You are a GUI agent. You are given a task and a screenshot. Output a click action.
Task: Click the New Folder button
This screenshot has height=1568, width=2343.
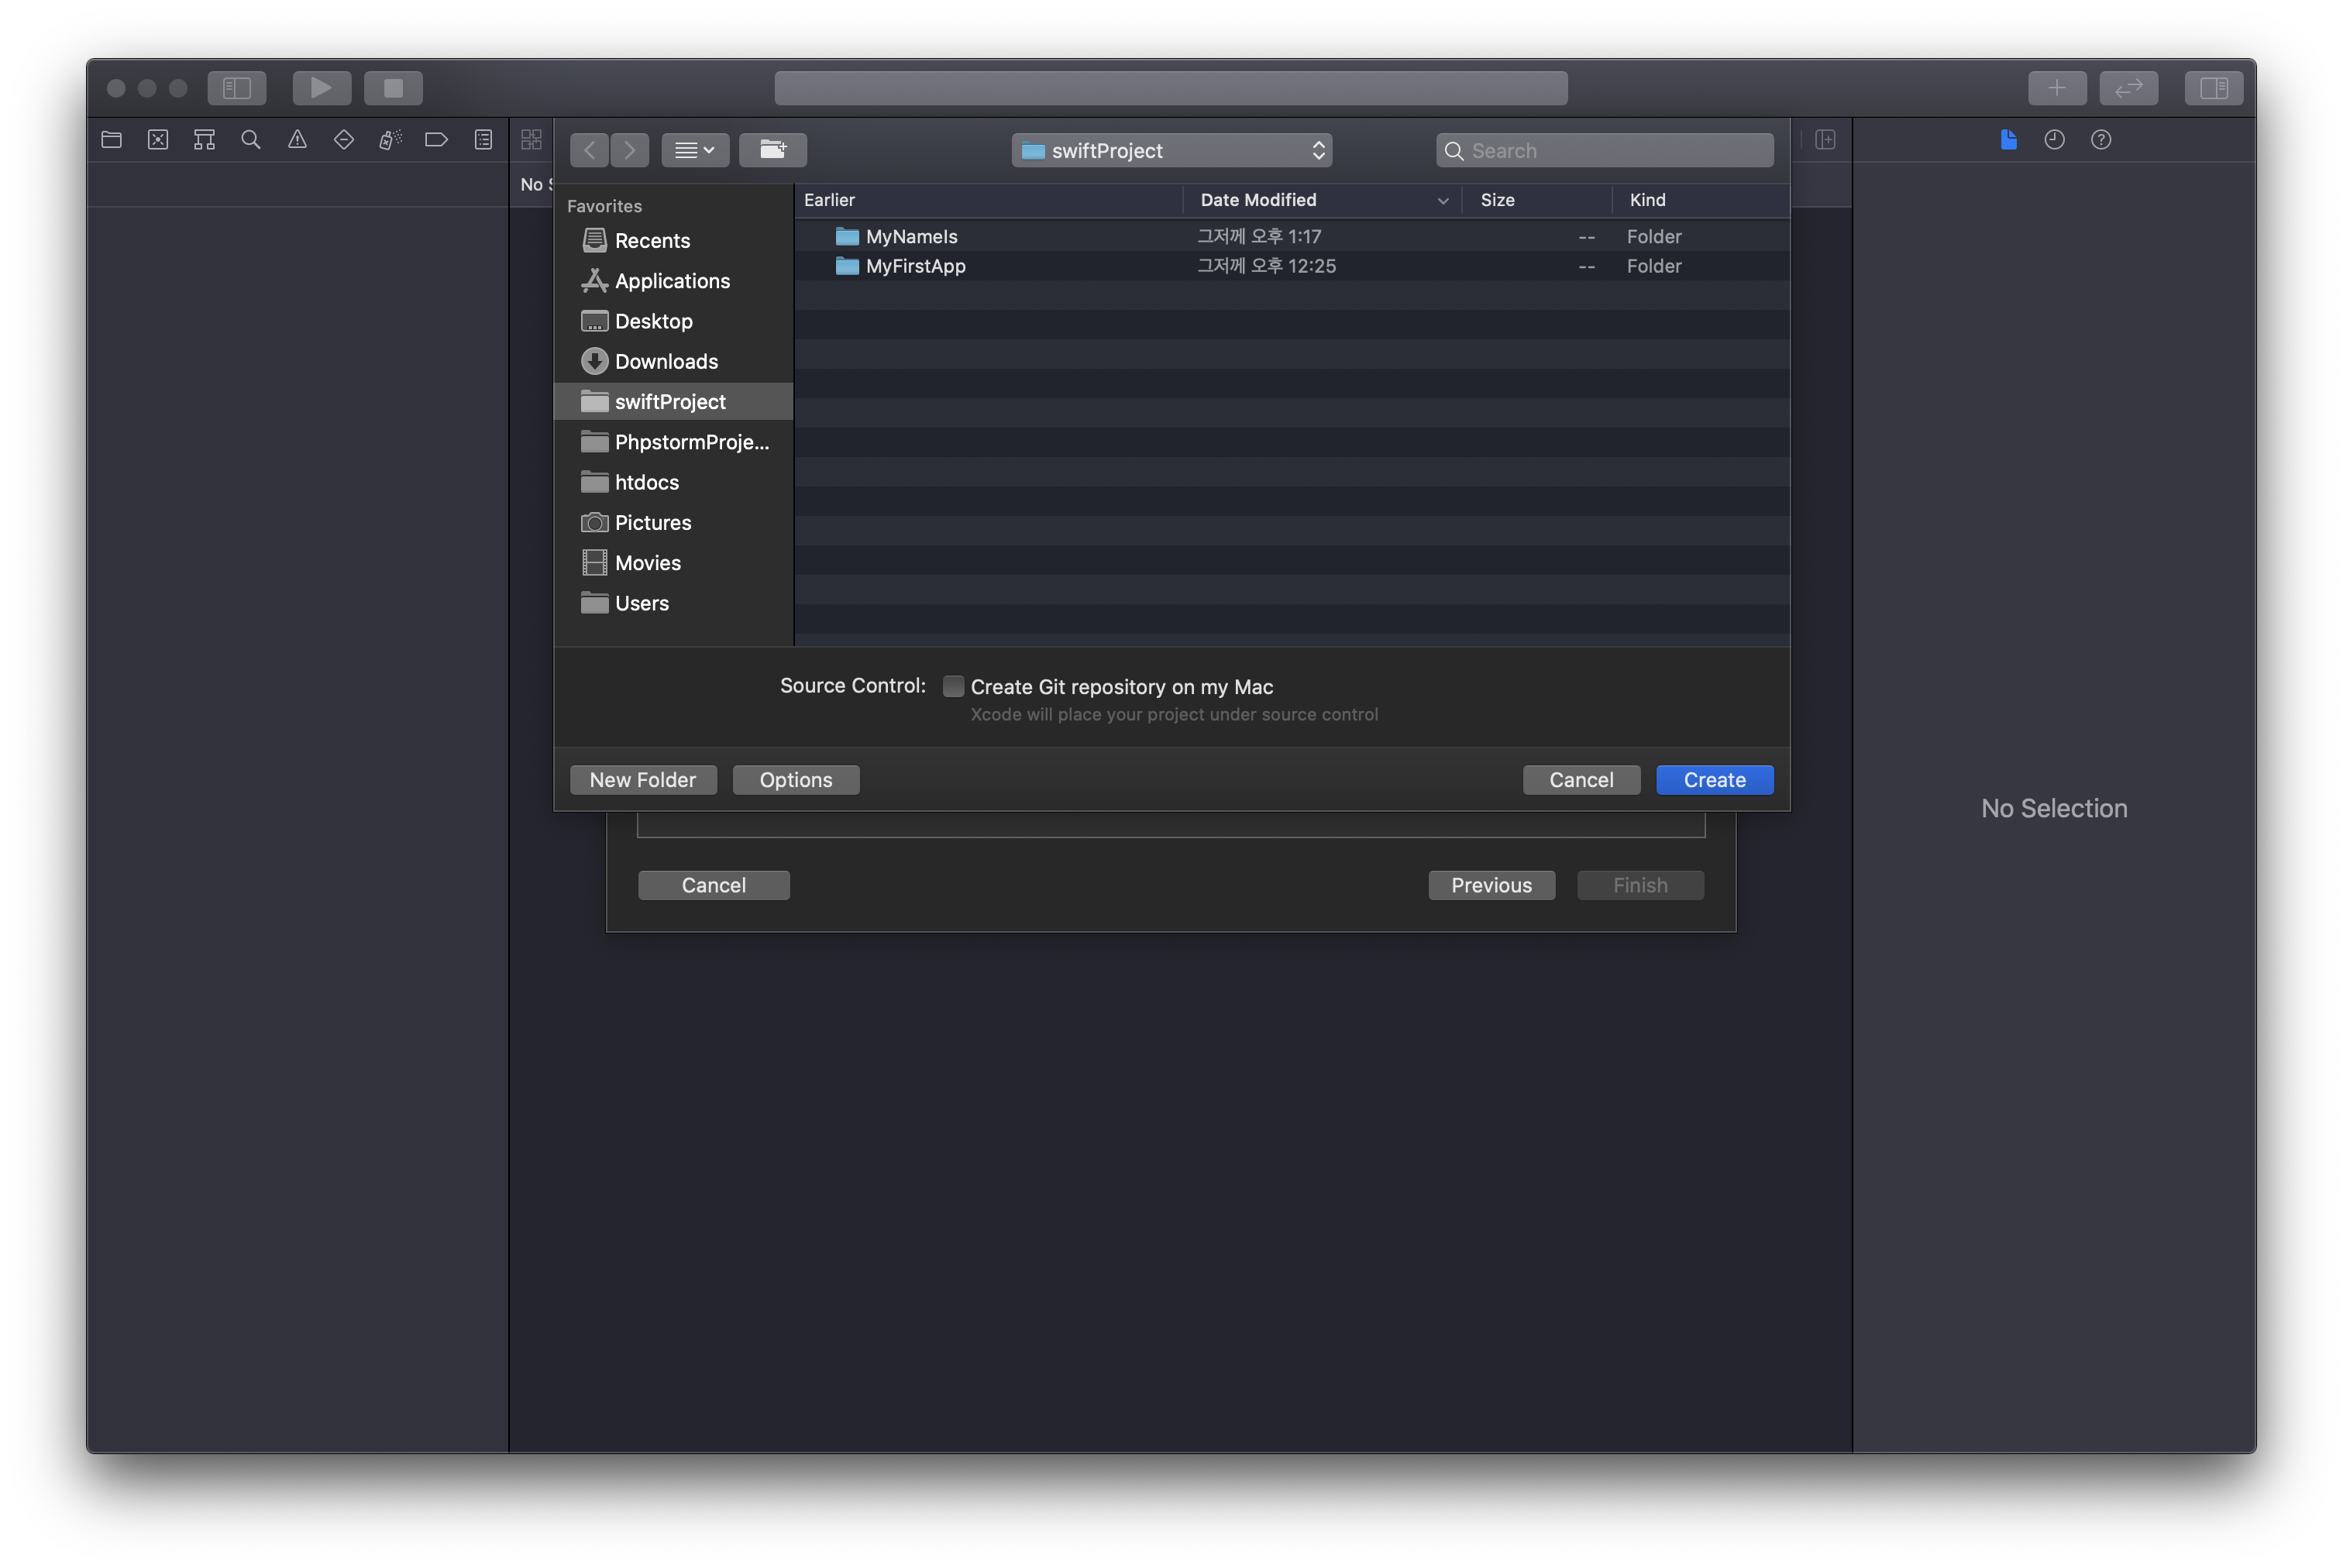tap(642, 779)
